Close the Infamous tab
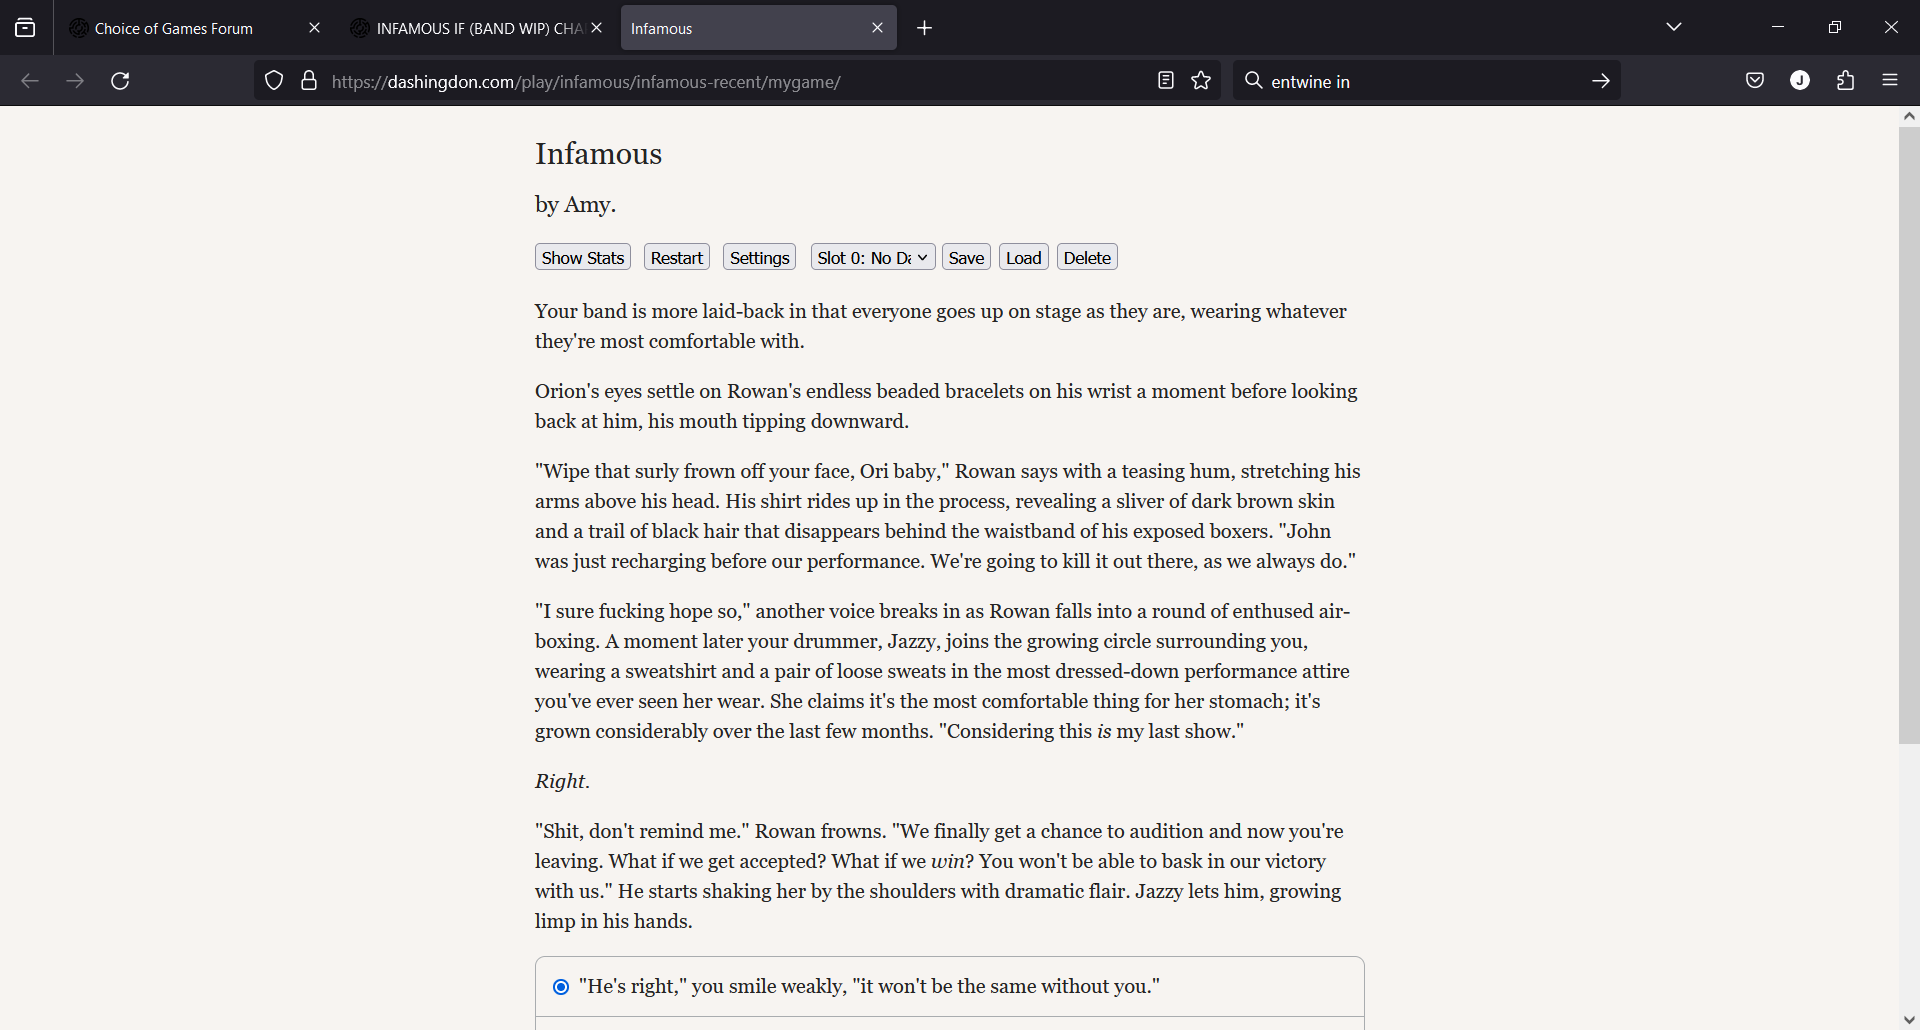 (877, 28)
